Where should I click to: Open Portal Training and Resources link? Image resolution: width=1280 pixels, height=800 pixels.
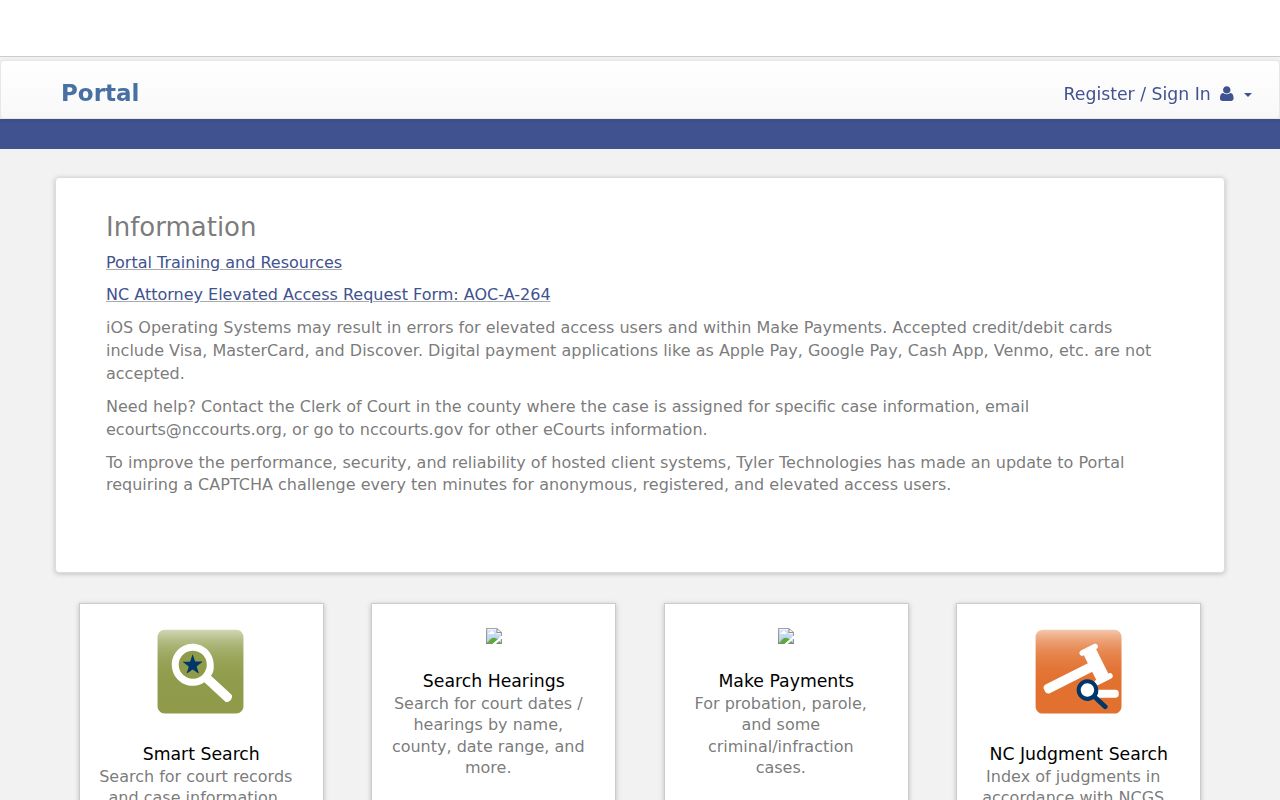tap(224, 262)
